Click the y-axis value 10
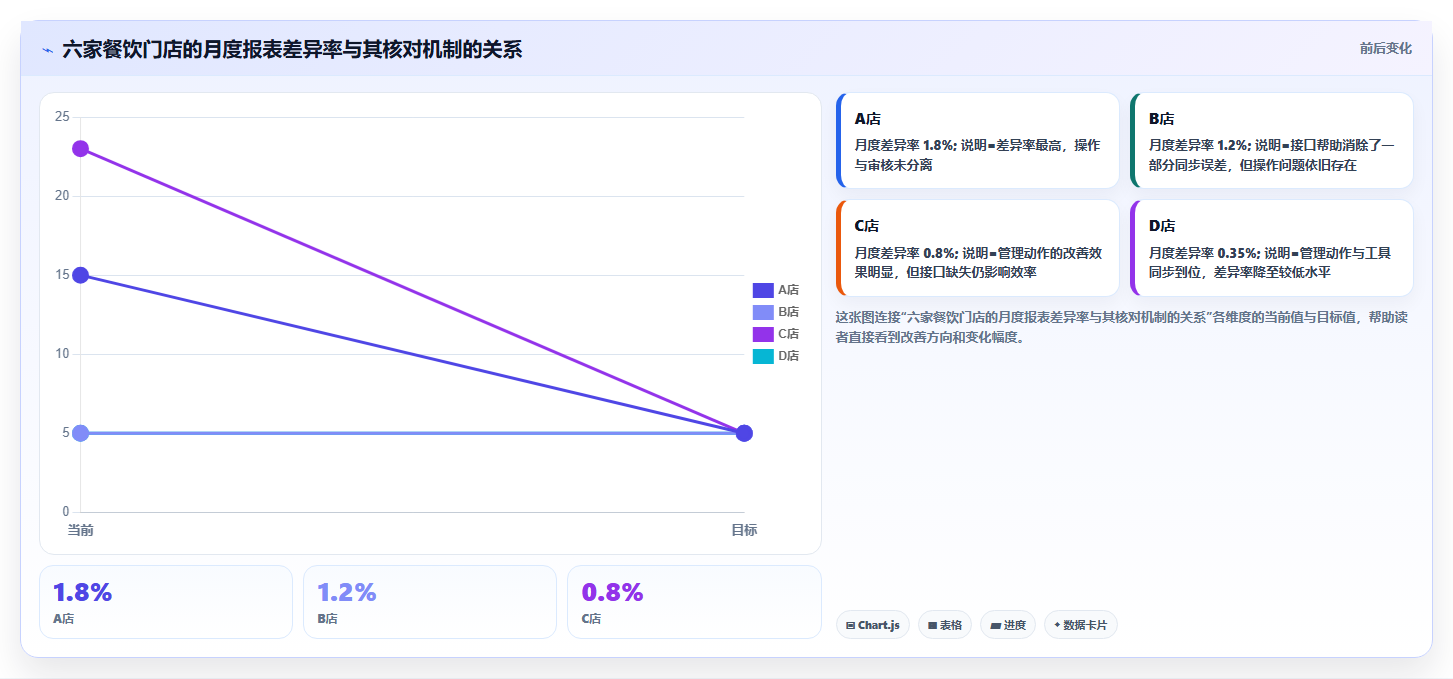 pyautogui.click(x=62, y=354)
